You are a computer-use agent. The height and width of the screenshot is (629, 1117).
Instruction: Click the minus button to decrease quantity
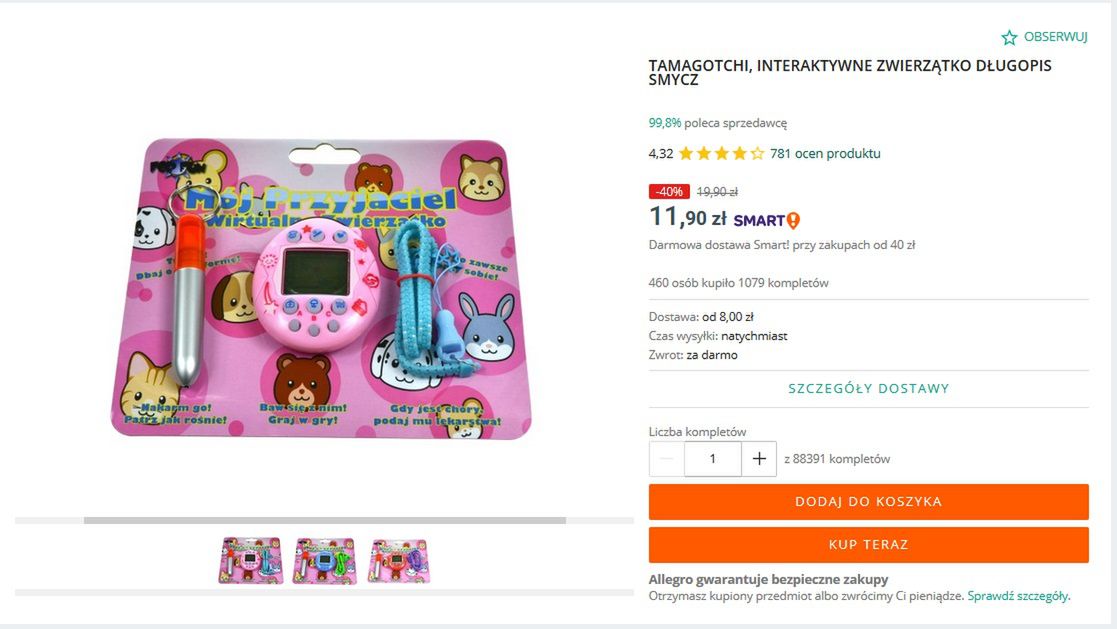(x=667, y=459)
